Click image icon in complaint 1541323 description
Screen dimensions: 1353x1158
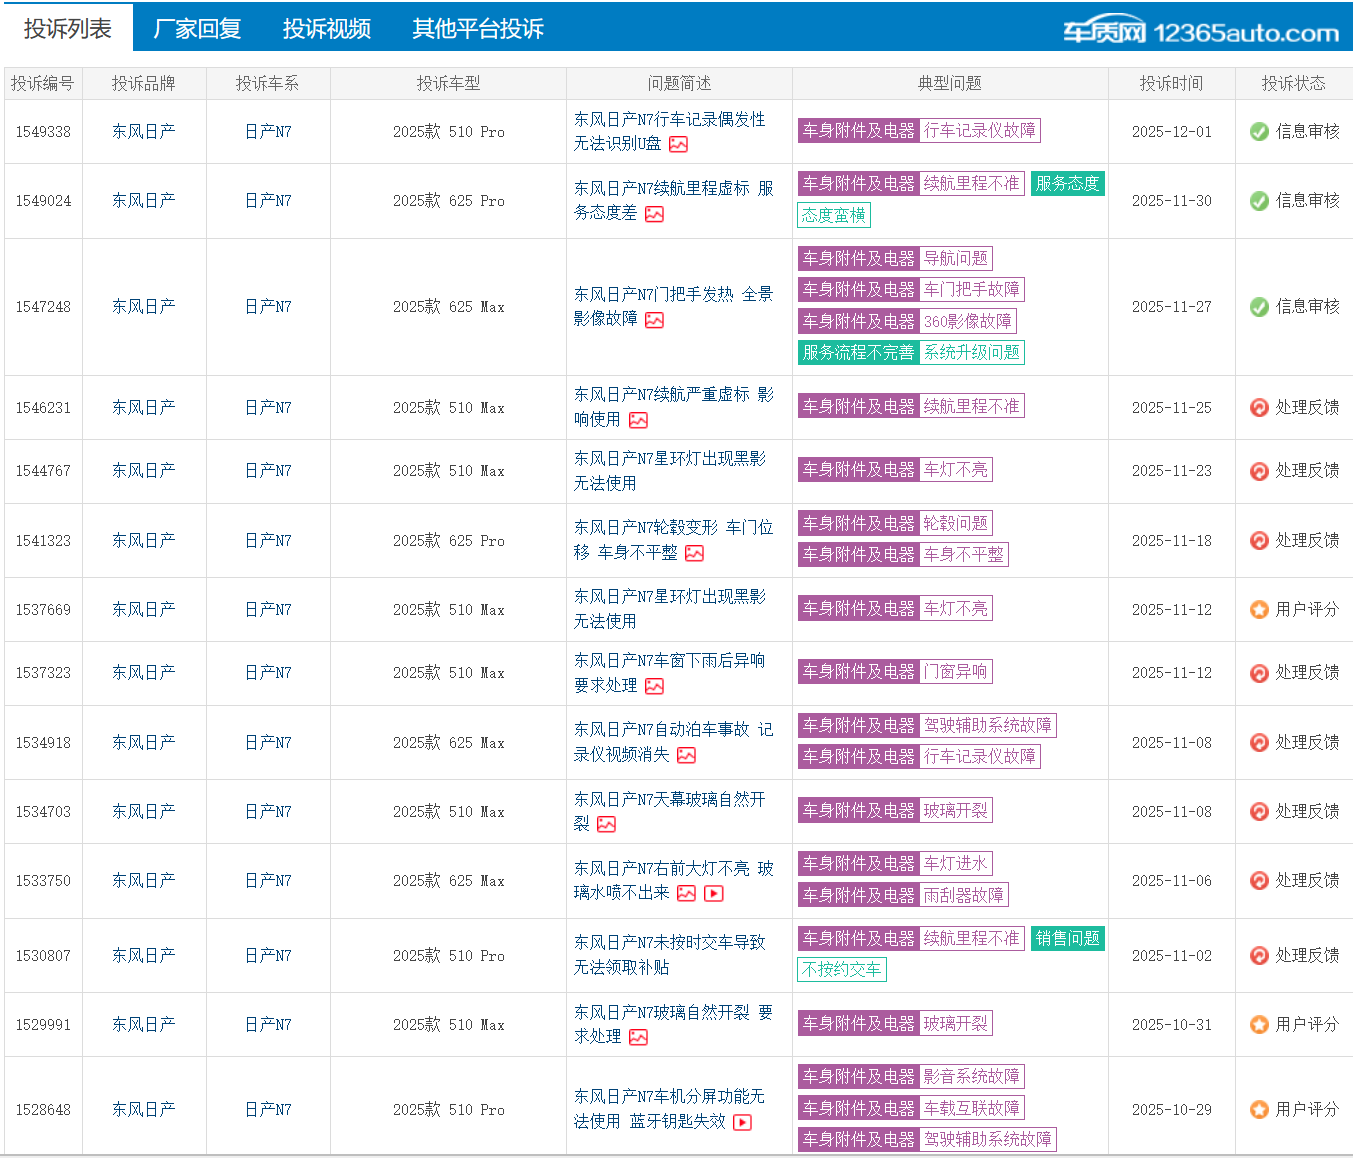click(695, 553)
